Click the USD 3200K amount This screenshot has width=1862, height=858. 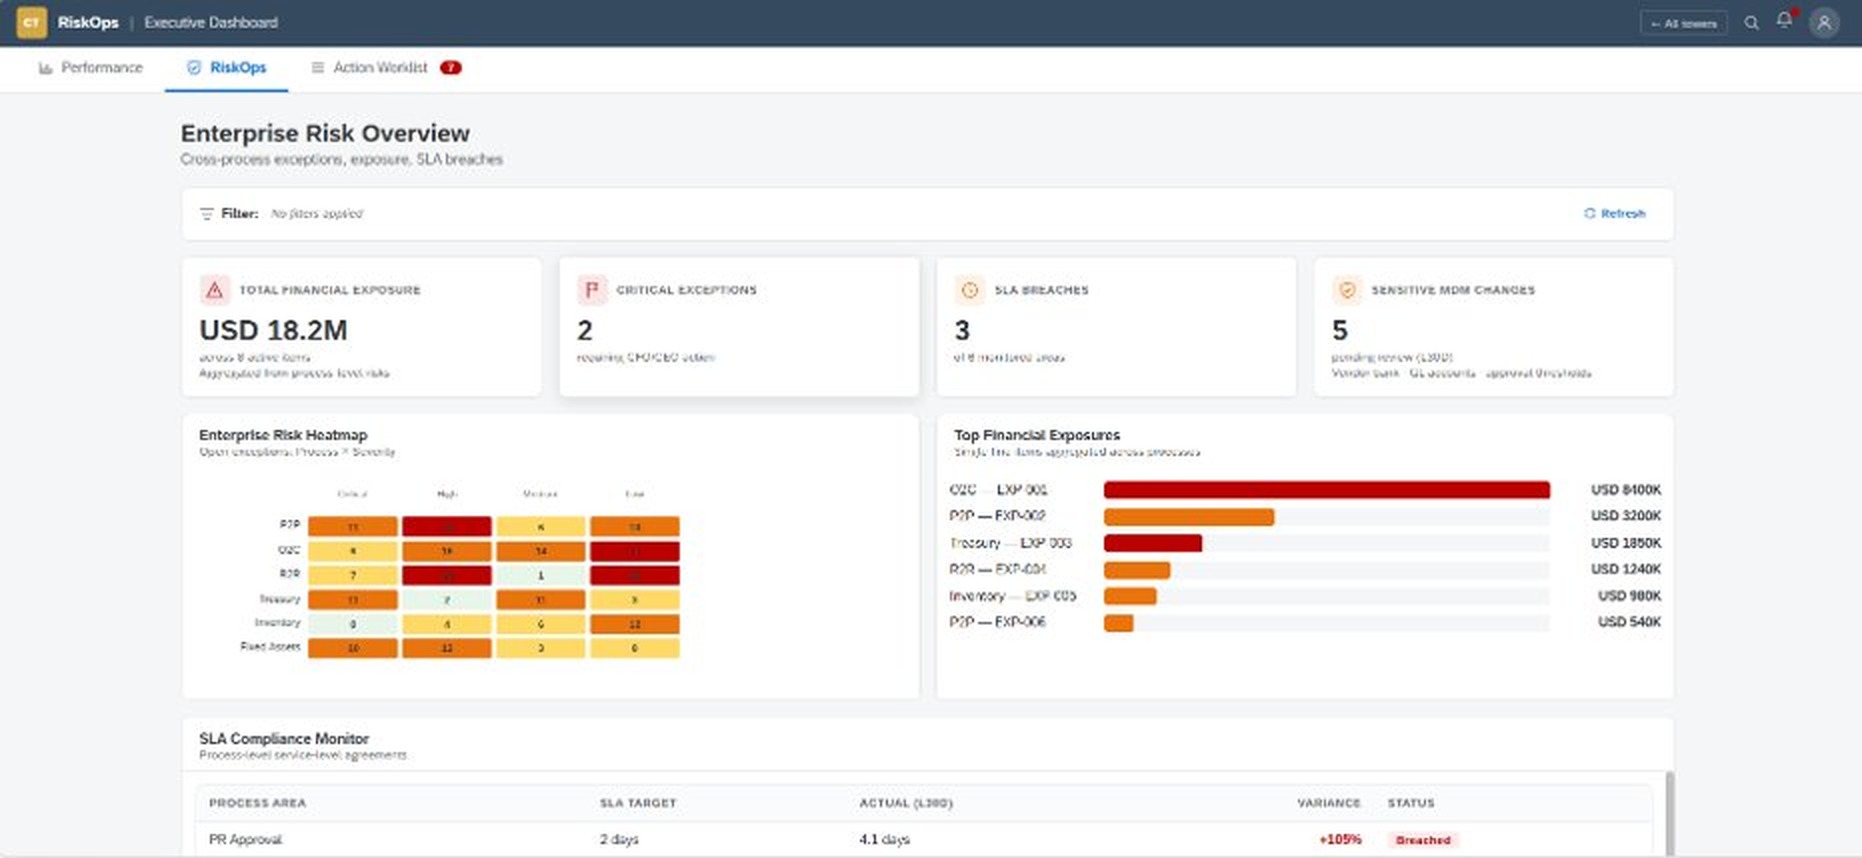[x=1626, y=516]
